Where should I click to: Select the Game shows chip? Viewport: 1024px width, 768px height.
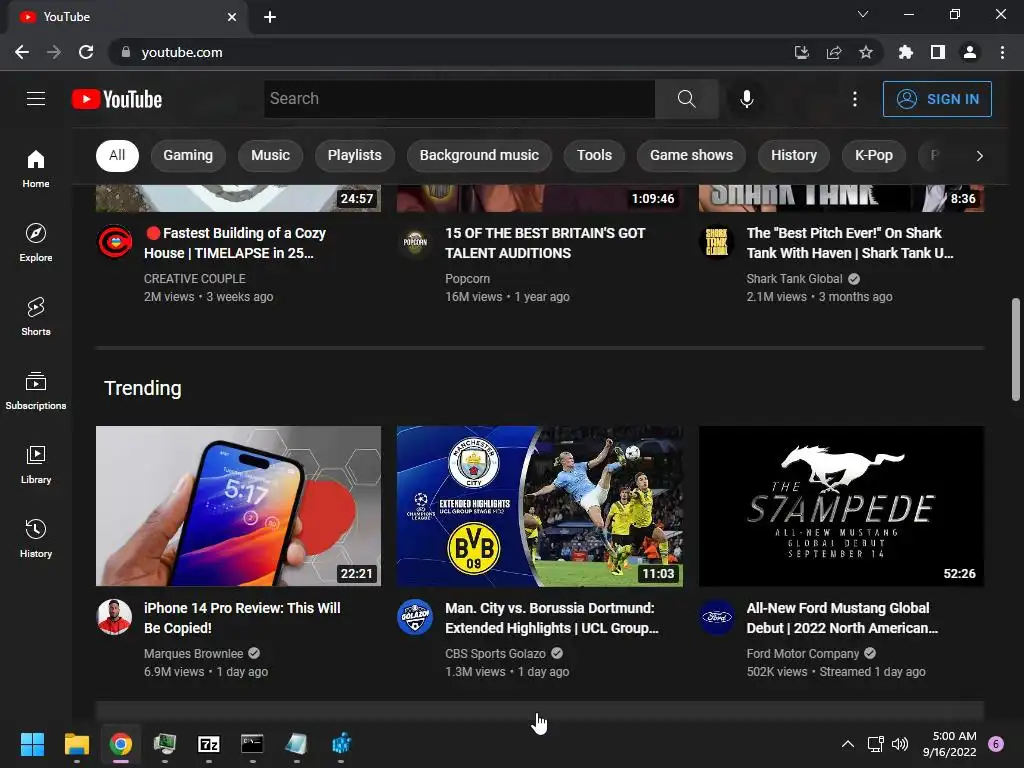(x=691, y=155)
